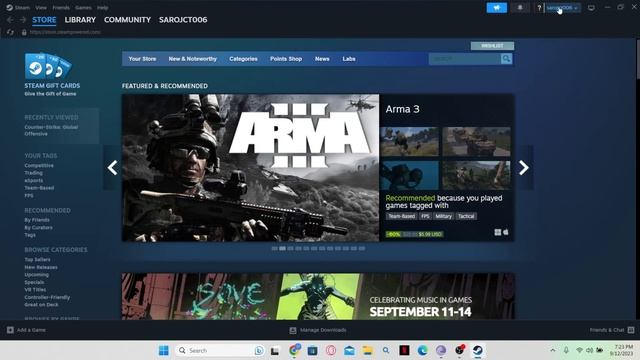Expand New & Noteworthy dropdown
Image resolution: width=640 pixels, height=360 pixels.
pos(193,59)
